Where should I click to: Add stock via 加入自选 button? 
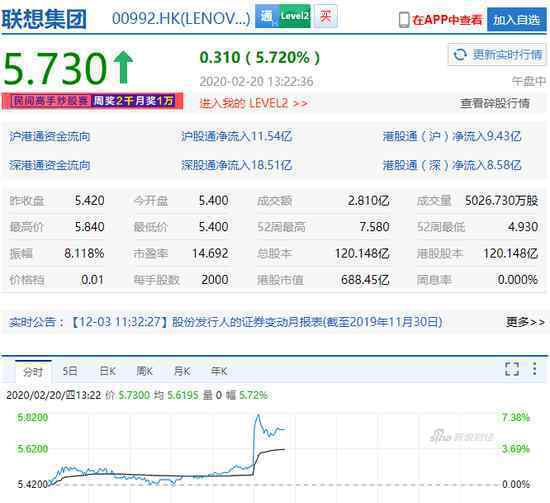[517, 20]
